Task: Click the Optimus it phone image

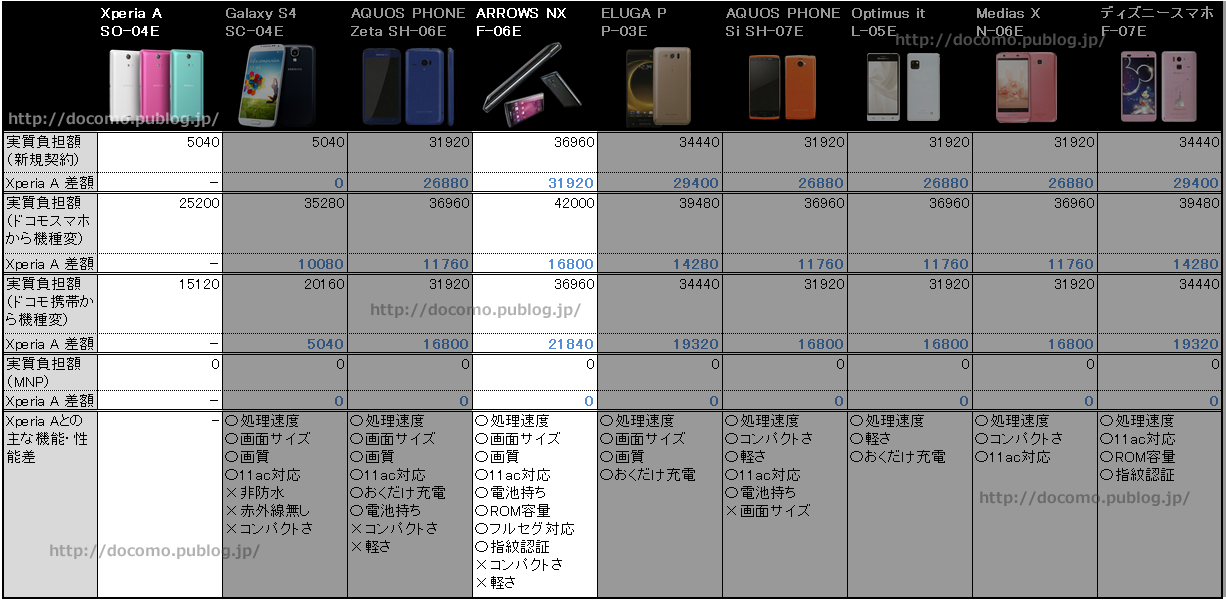Action: point(905,87)
